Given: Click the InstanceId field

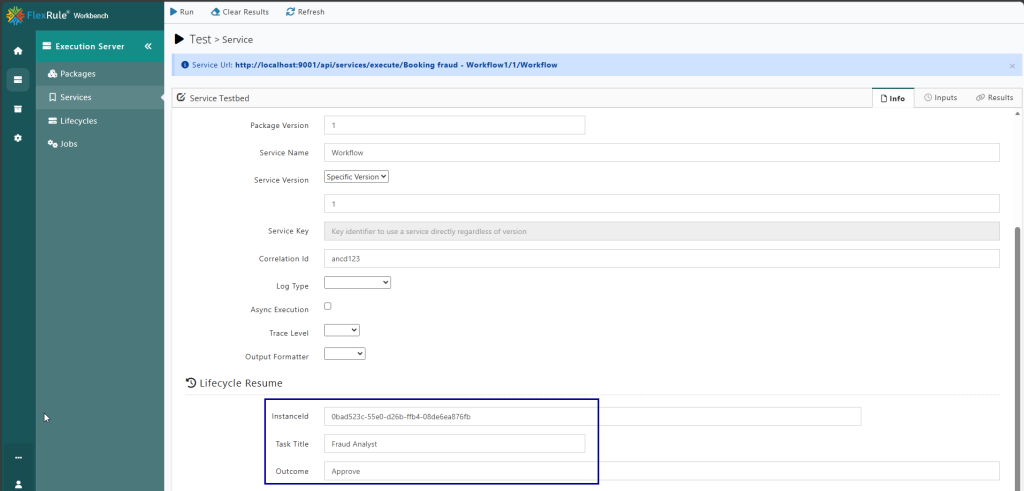Looking at the screenshot, I should click(592, 417).
